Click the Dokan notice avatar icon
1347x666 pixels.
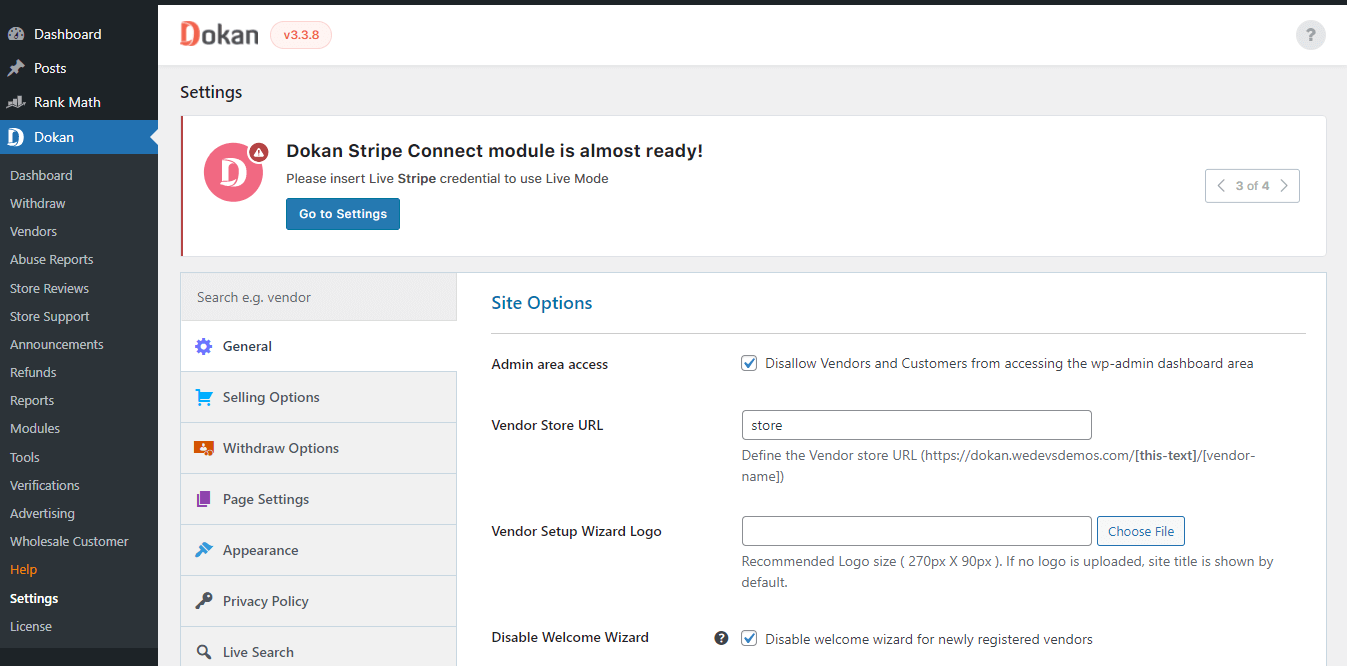coord(233,172)
